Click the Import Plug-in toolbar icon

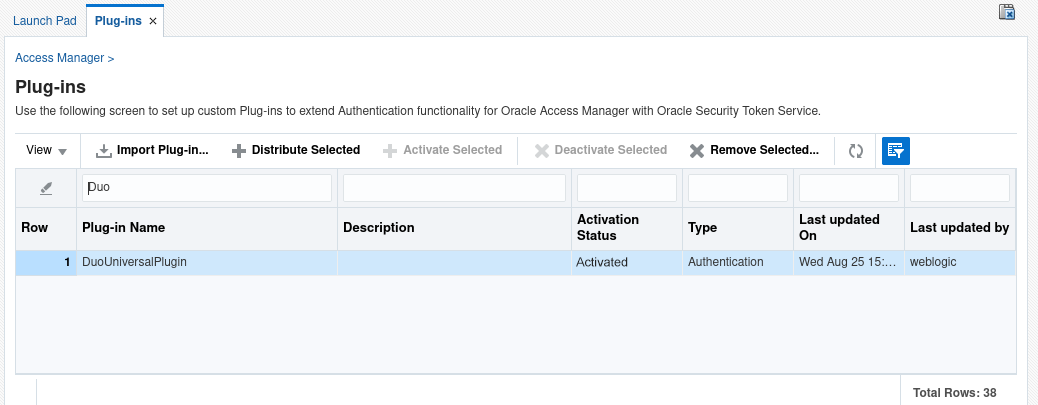pyautogui.click(x=104, y=151)
